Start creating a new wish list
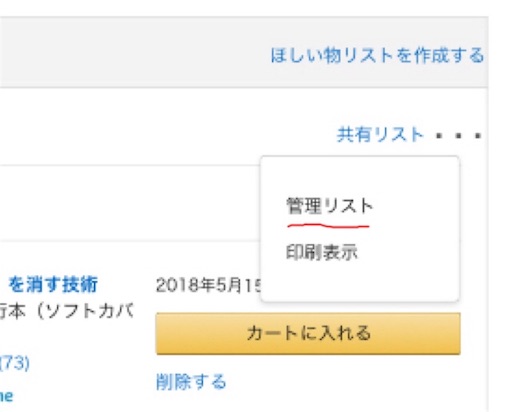Viewport: 512px width, 412px height. pyautogui.click(x=377, y=55)
